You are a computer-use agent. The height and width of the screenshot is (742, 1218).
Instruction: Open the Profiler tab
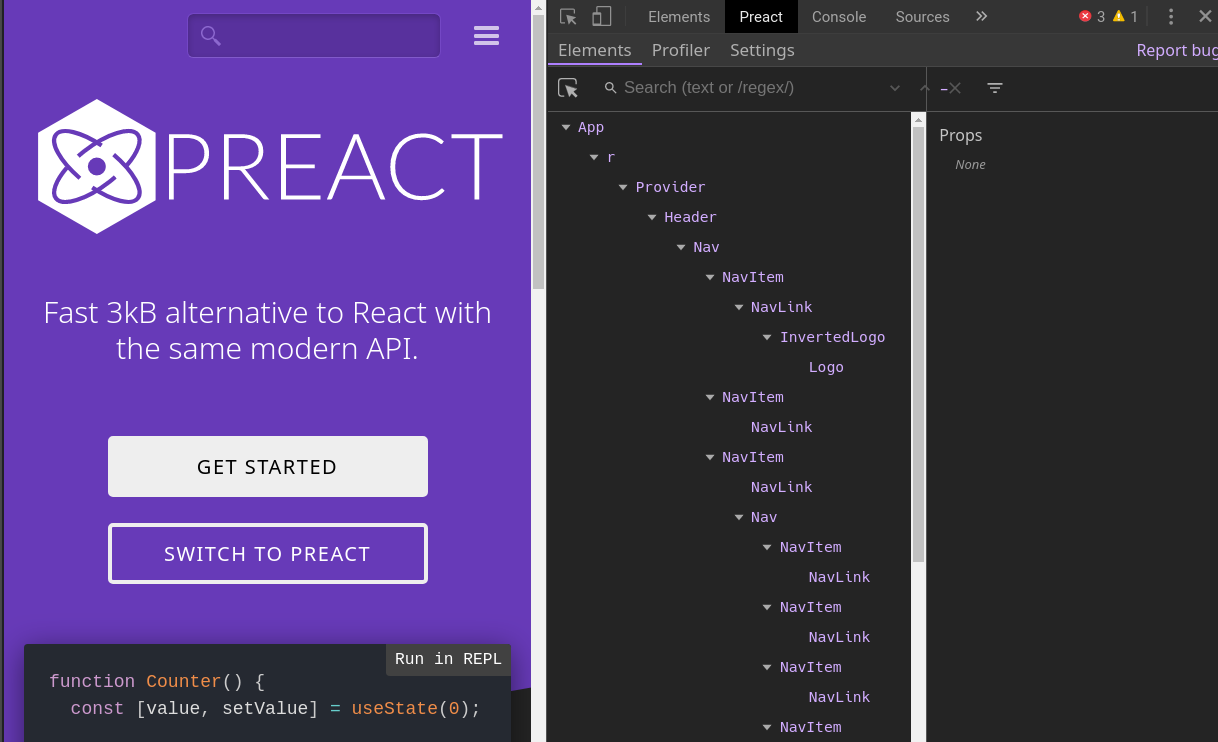[681, 50]
